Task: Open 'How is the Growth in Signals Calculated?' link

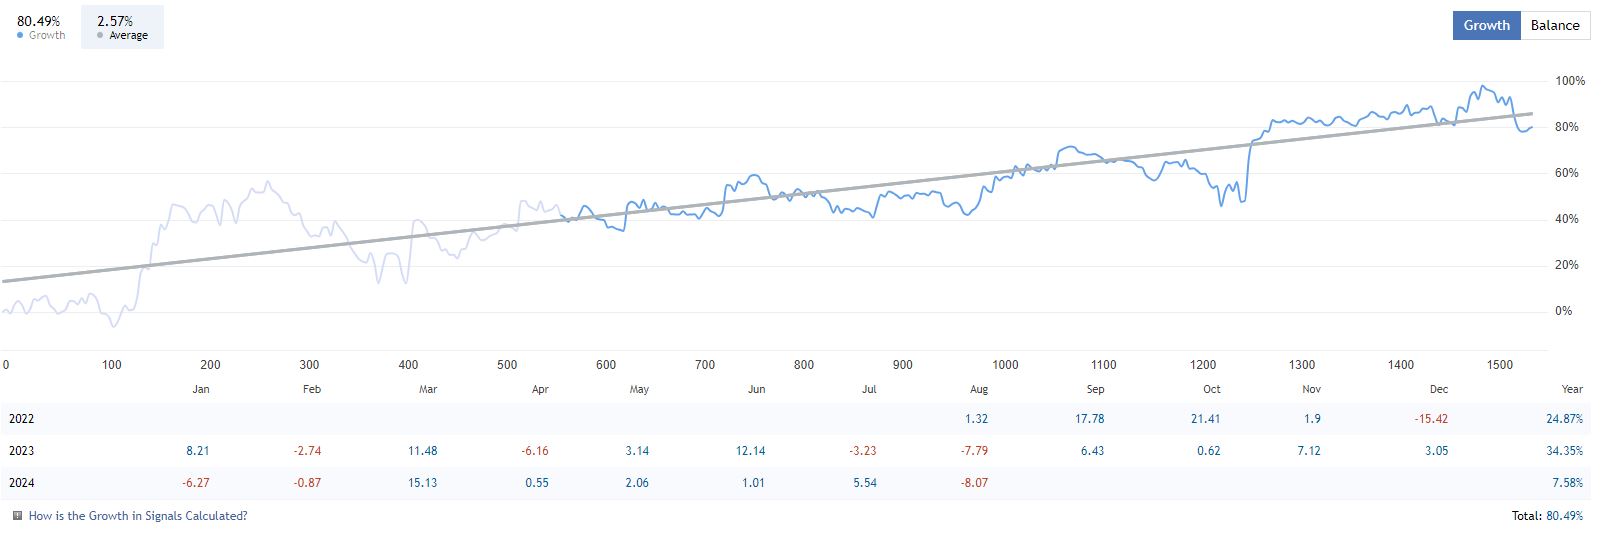Action: [x=138, y=516]
